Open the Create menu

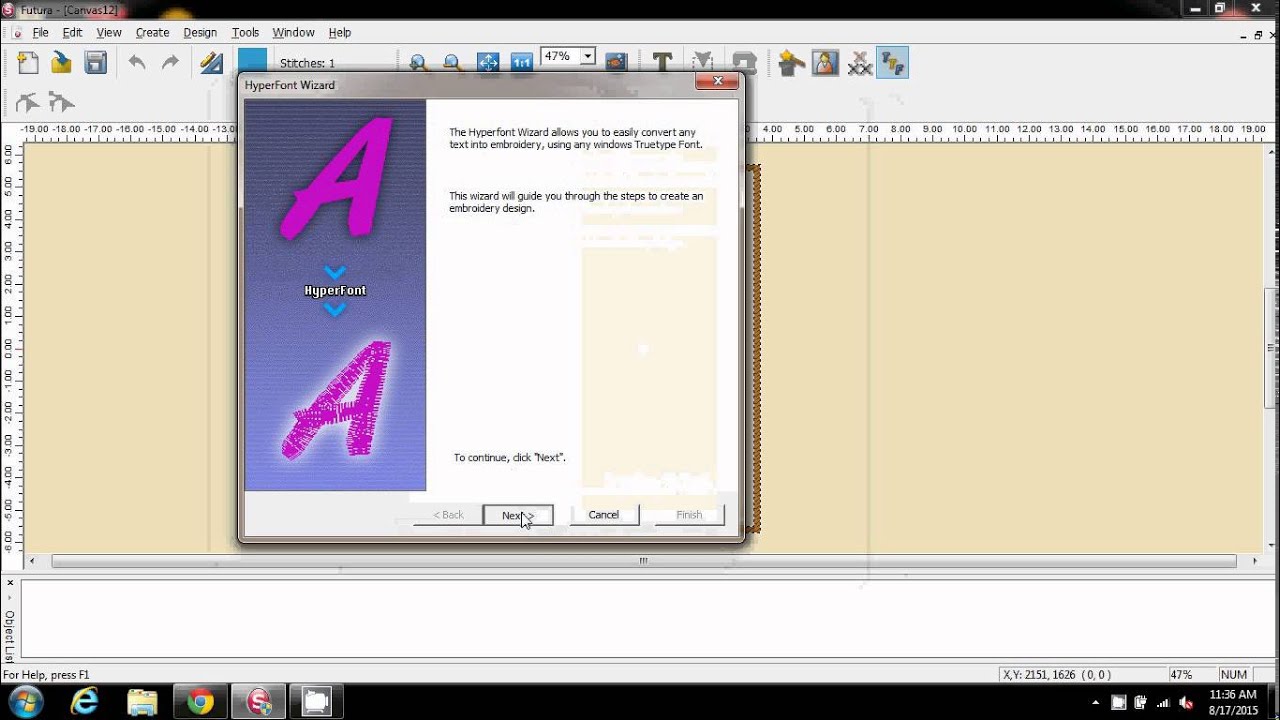pyautogui.click(x=152, y=33)
